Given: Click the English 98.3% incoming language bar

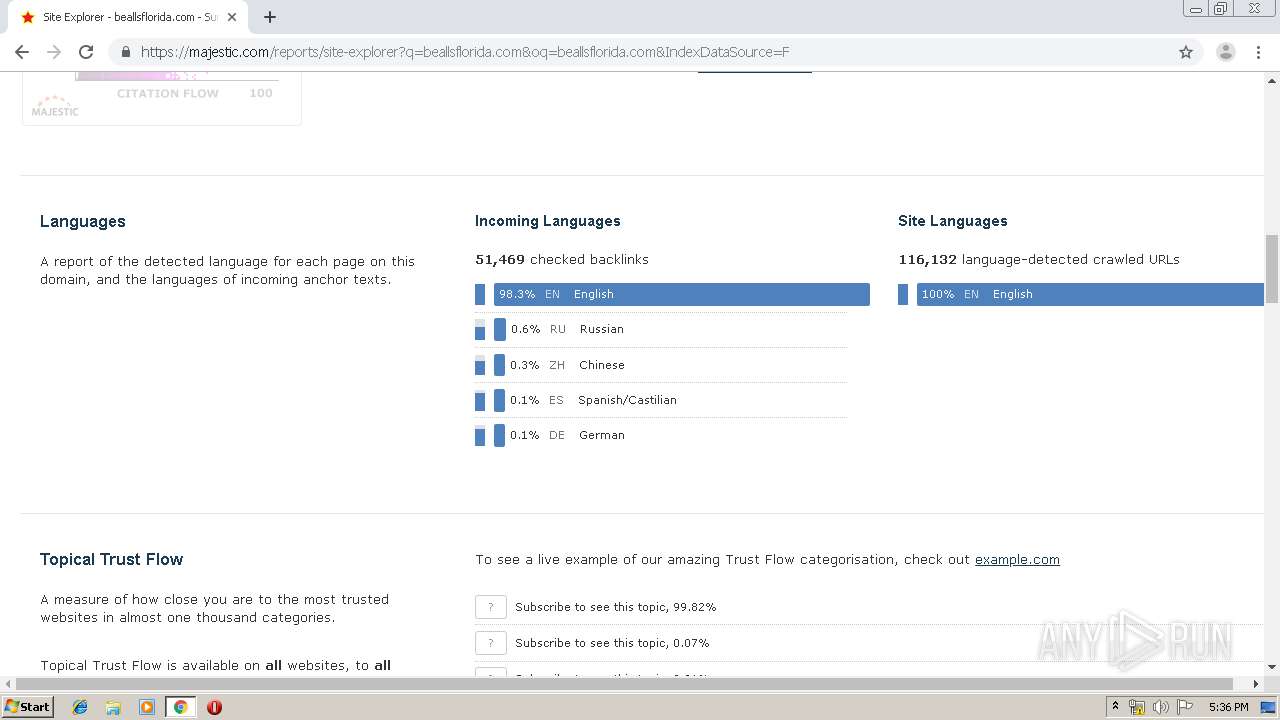Looking at the screenshot, I should tap(681, 294).
